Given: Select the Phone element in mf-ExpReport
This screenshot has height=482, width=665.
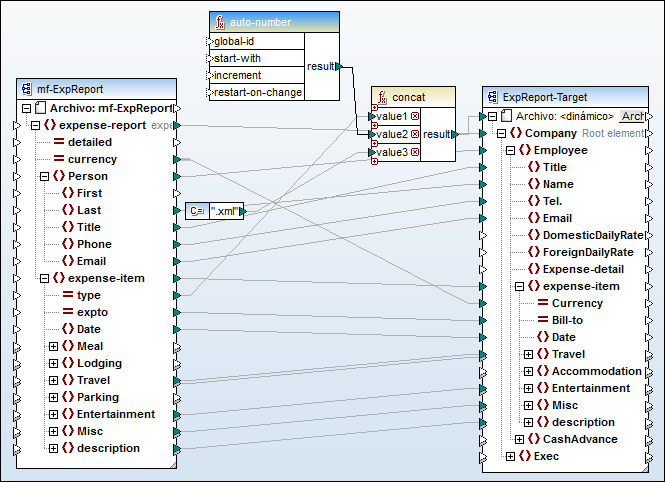Looking at the screenshot, I should click(x=94, y=244).
